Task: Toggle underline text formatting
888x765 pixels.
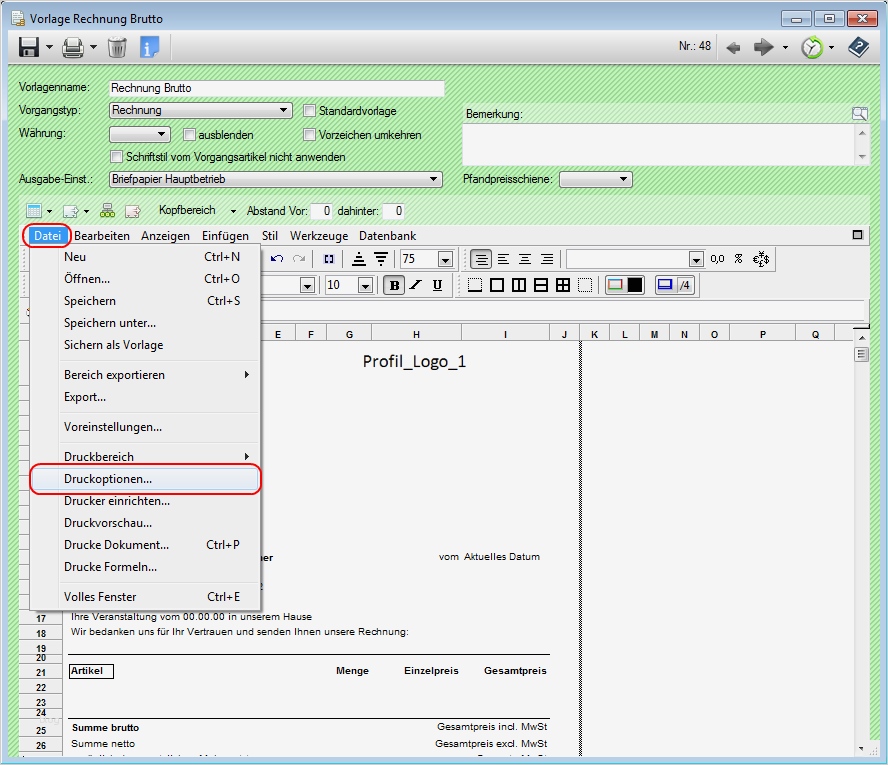Action: (437, 285)
